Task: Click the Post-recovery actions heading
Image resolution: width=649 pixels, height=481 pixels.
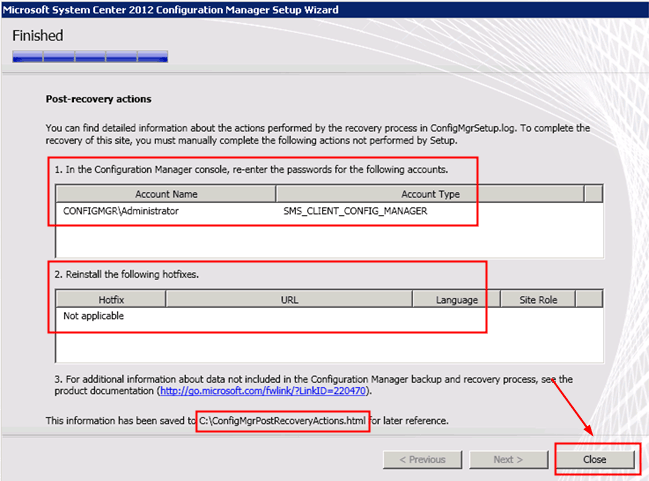Action: click(x=99, y=99)
